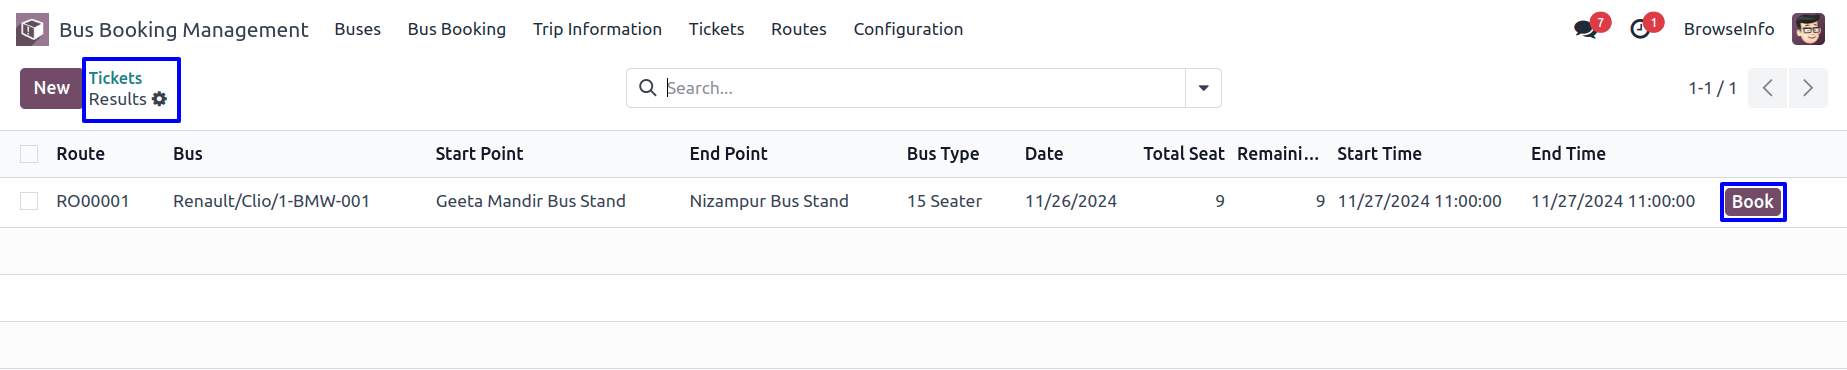Viewport: 1847px width, 370px height.
Task: Expand the search options dropdown arrow
Action: coord(1203,88)
